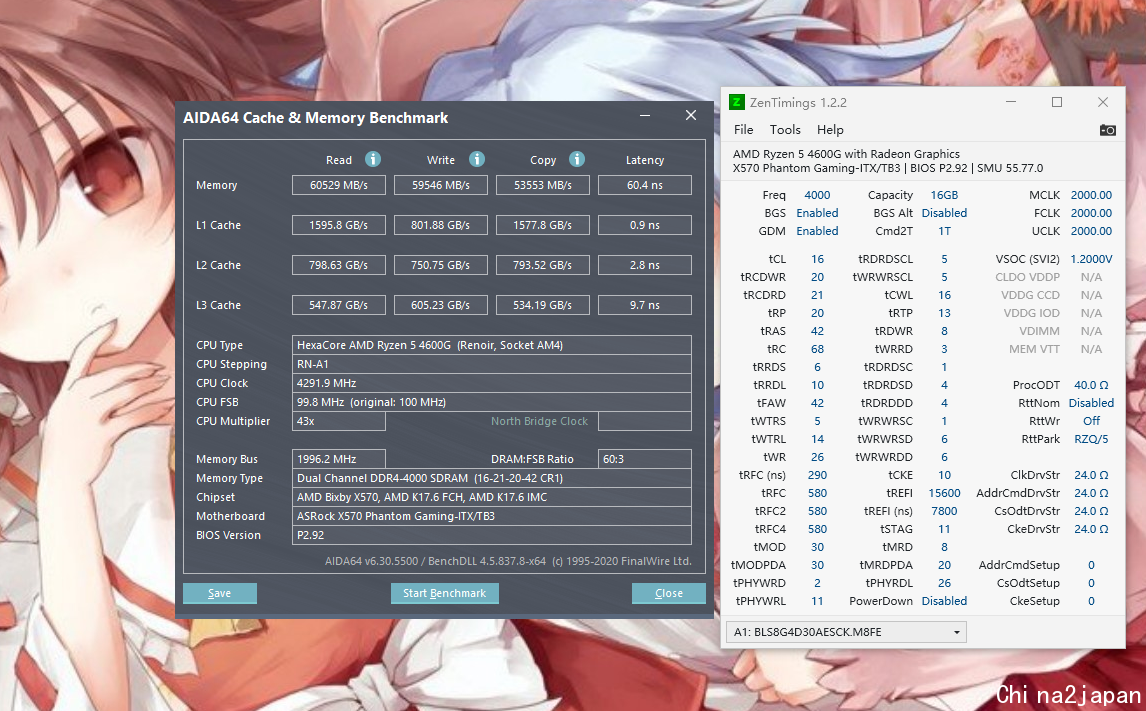Click the empty North Bridge Clock field

click(645, 421)
